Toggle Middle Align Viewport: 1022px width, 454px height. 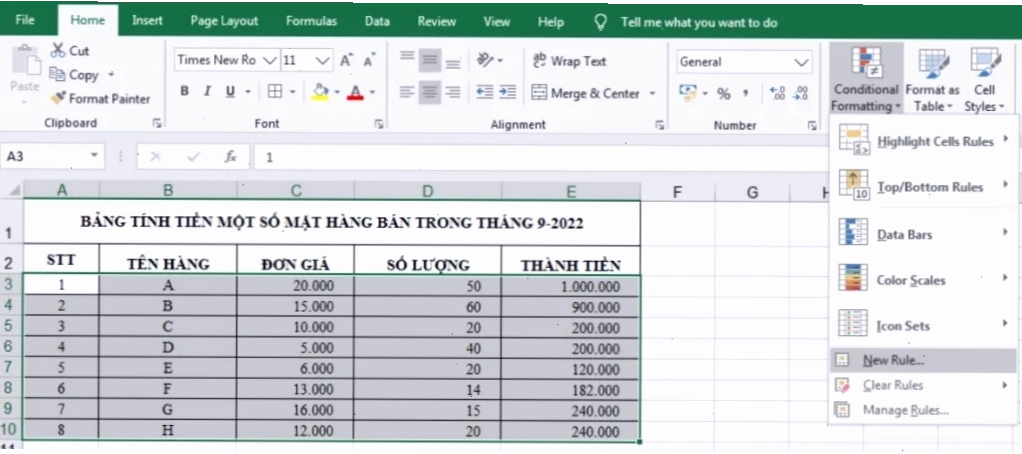pos(430,60)
